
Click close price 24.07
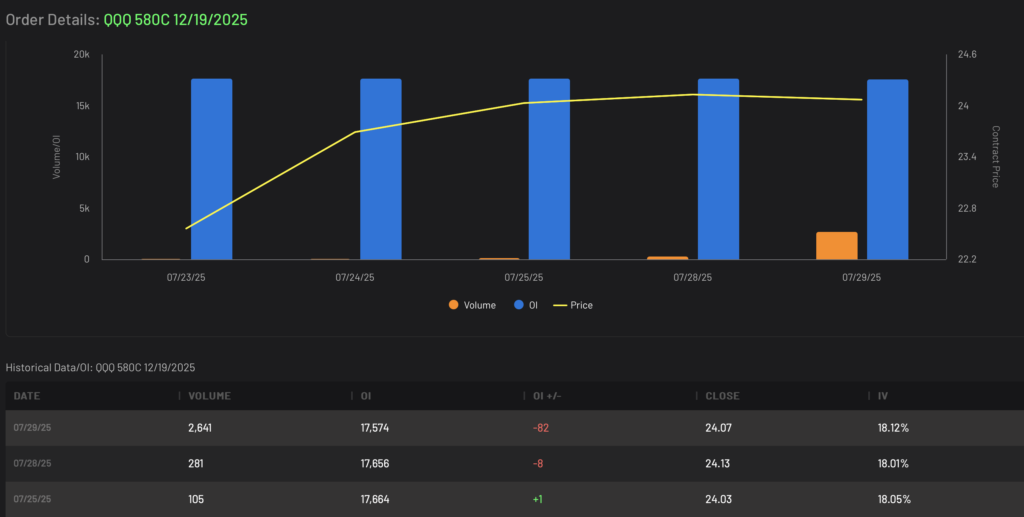(x=718, y=428)
